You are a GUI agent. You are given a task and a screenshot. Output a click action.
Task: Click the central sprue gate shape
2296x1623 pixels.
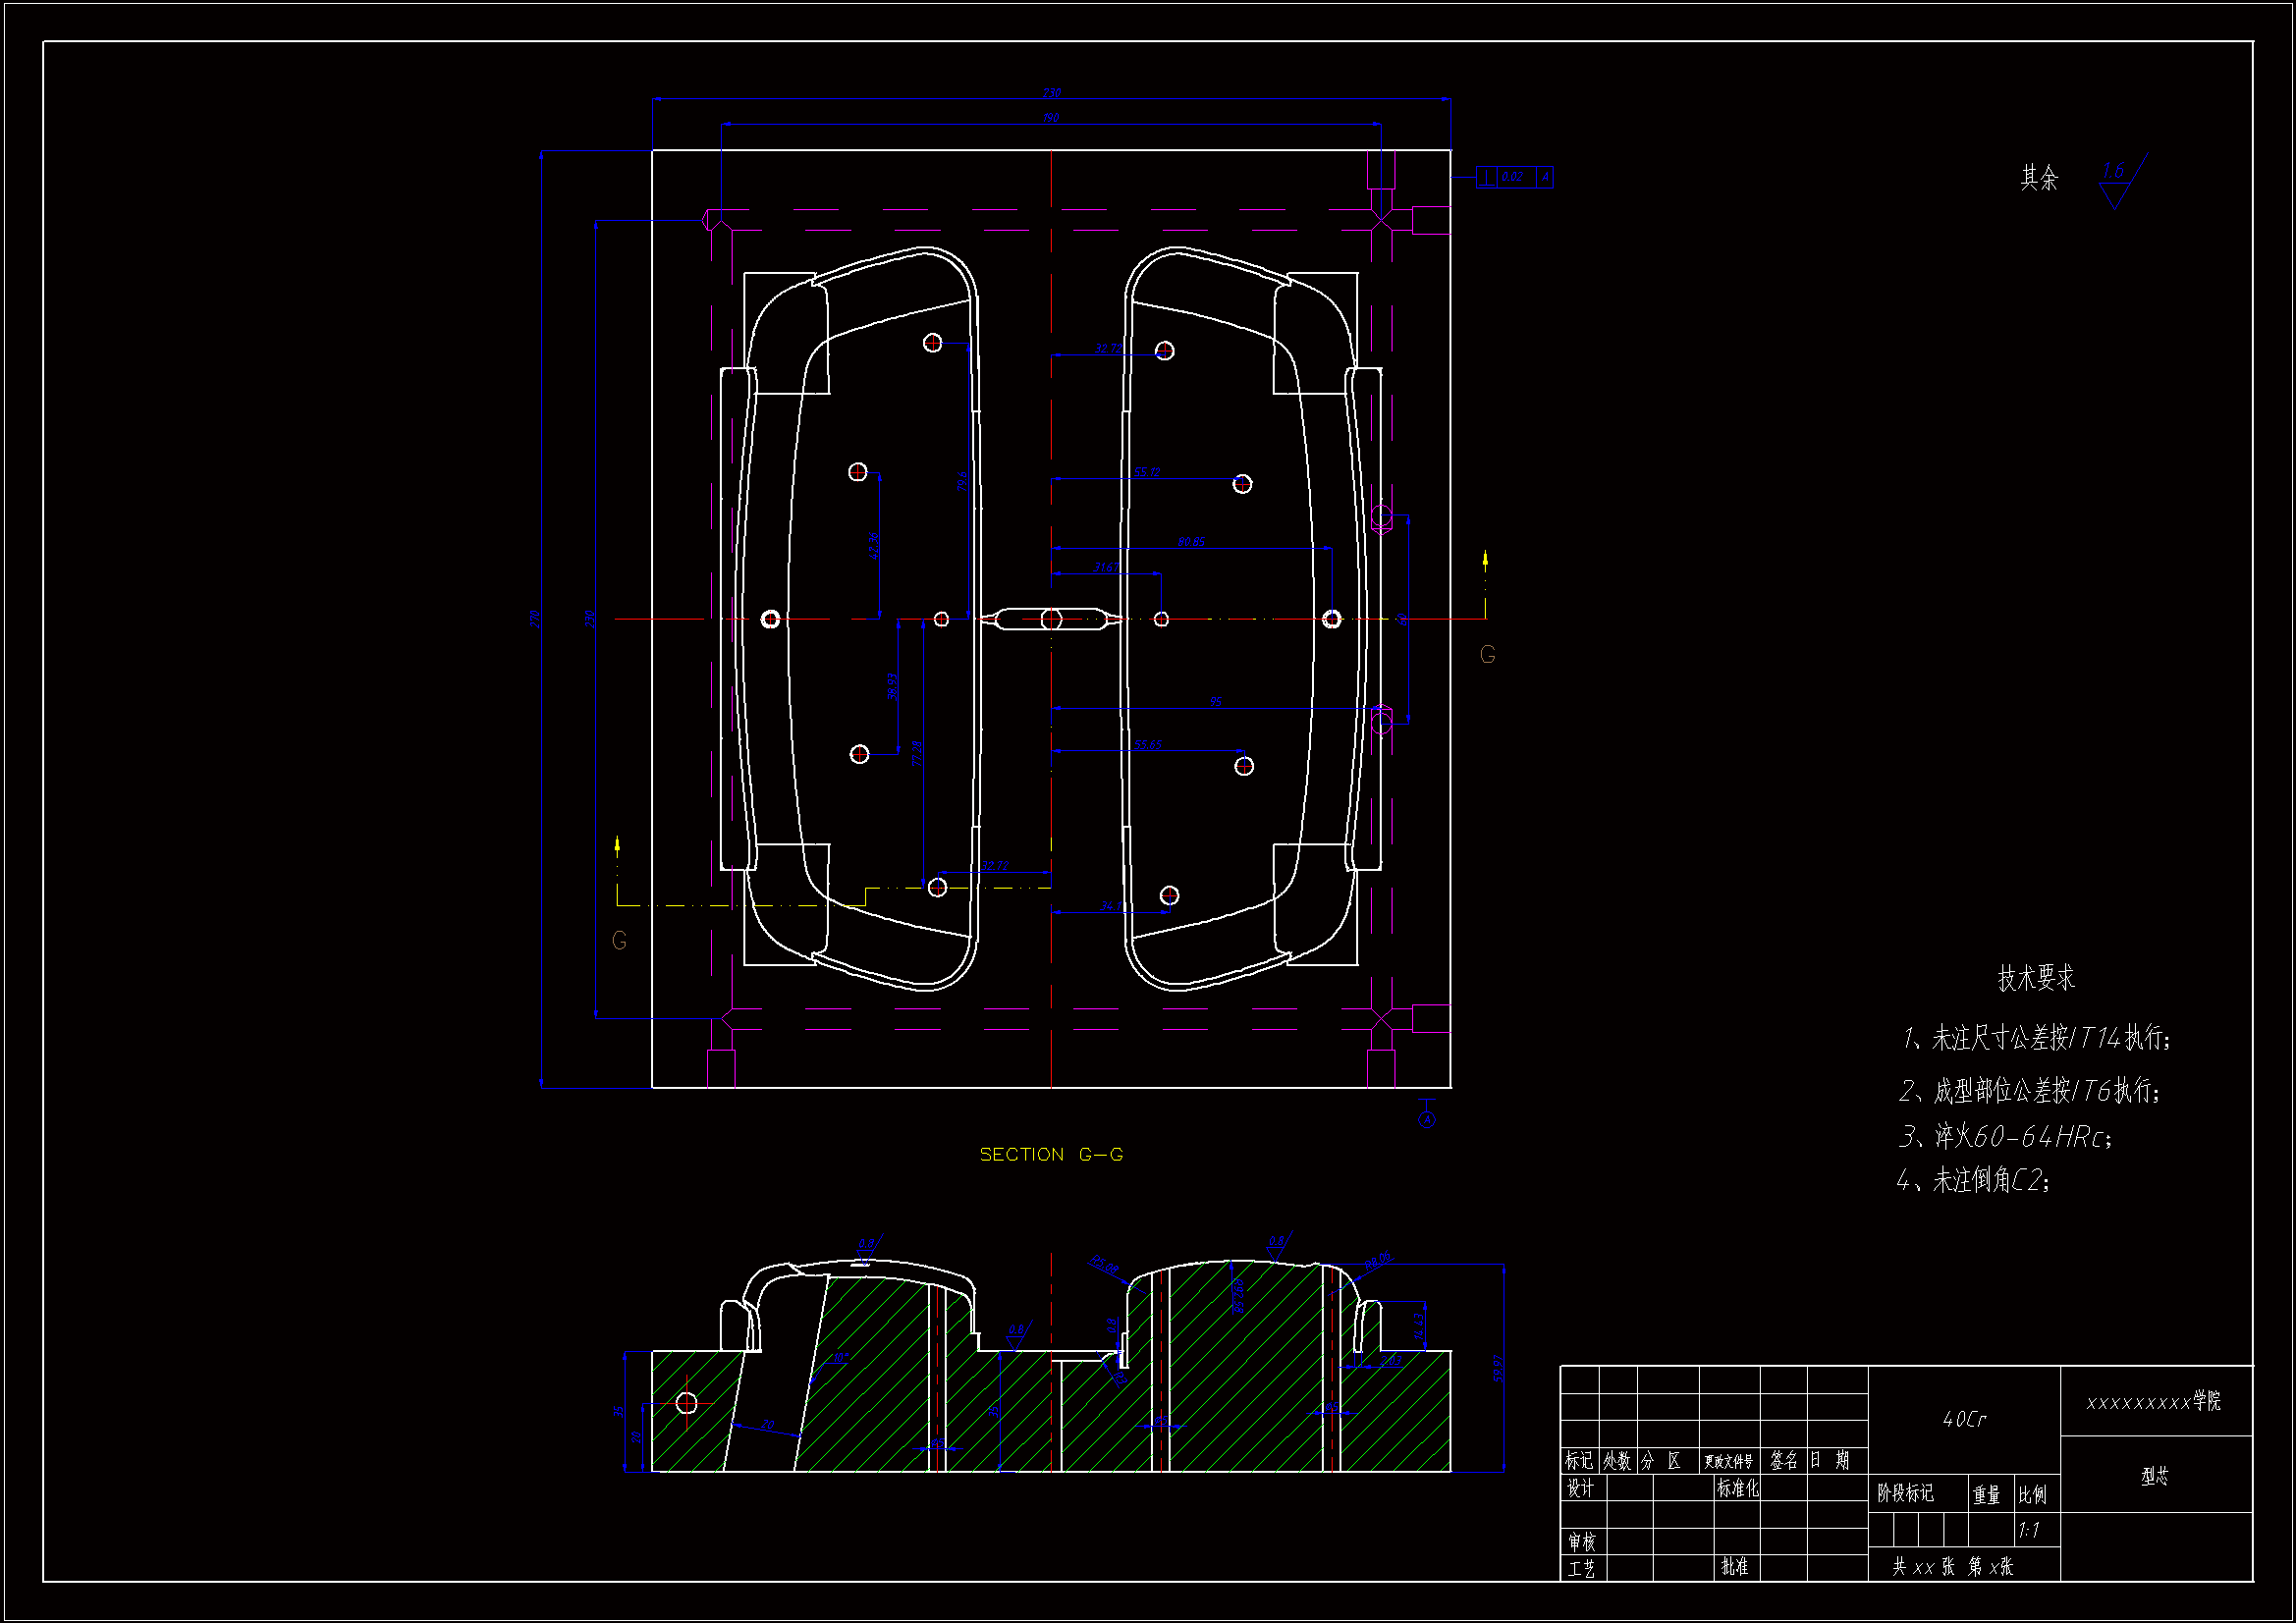click(1051, 619)
